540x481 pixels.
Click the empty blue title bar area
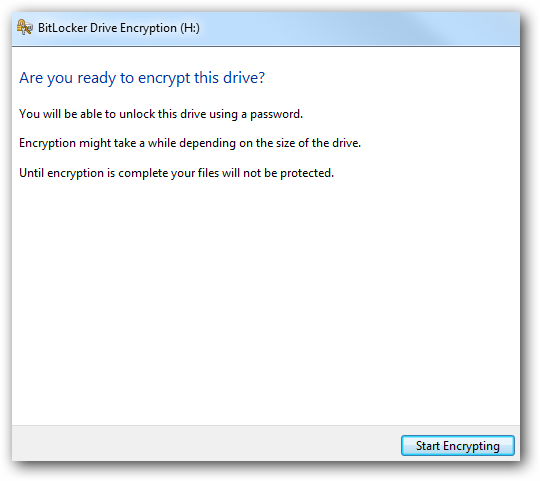pyautogui.click(x=358, y=28)
